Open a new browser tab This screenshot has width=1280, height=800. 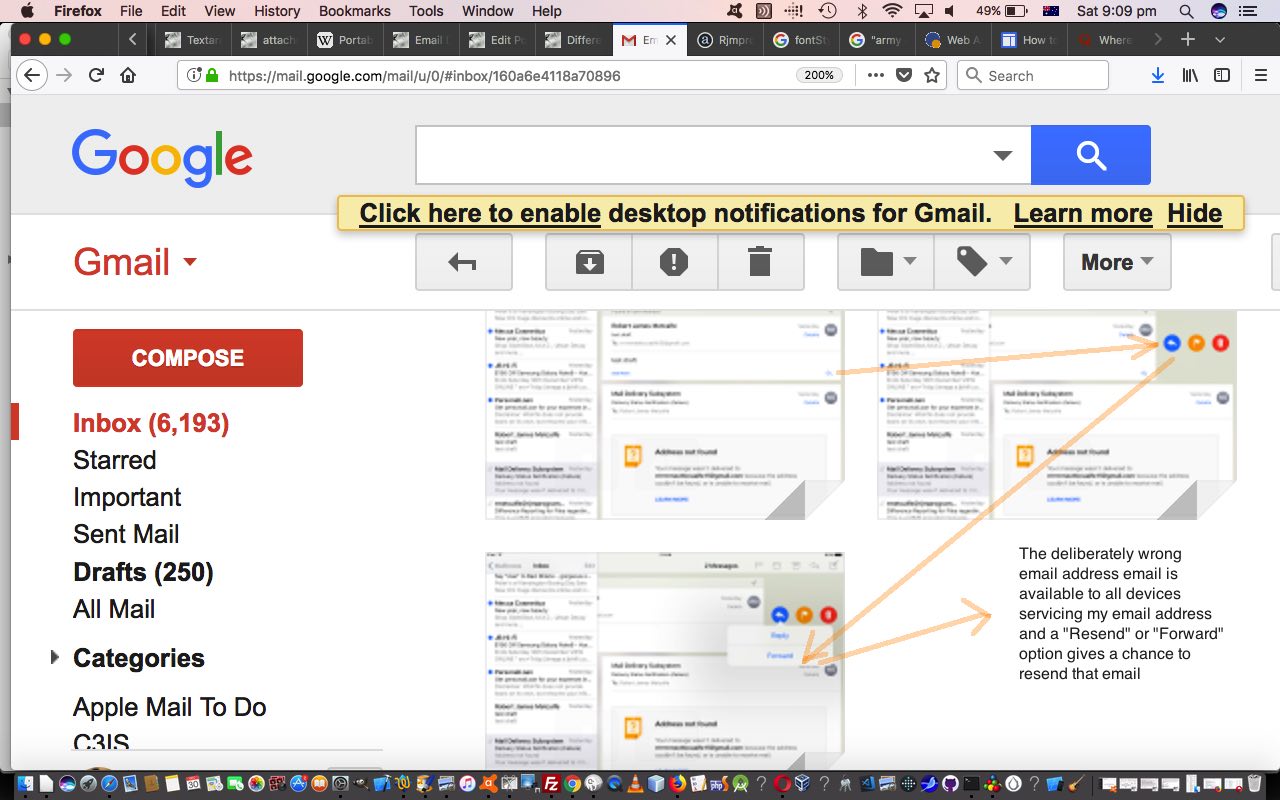(x=1188, y=40)
